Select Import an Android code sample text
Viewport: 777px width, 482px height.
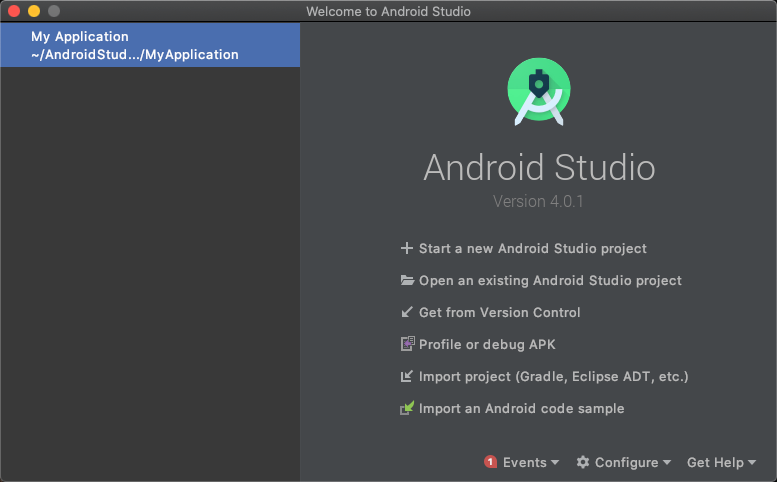(521, 408)
